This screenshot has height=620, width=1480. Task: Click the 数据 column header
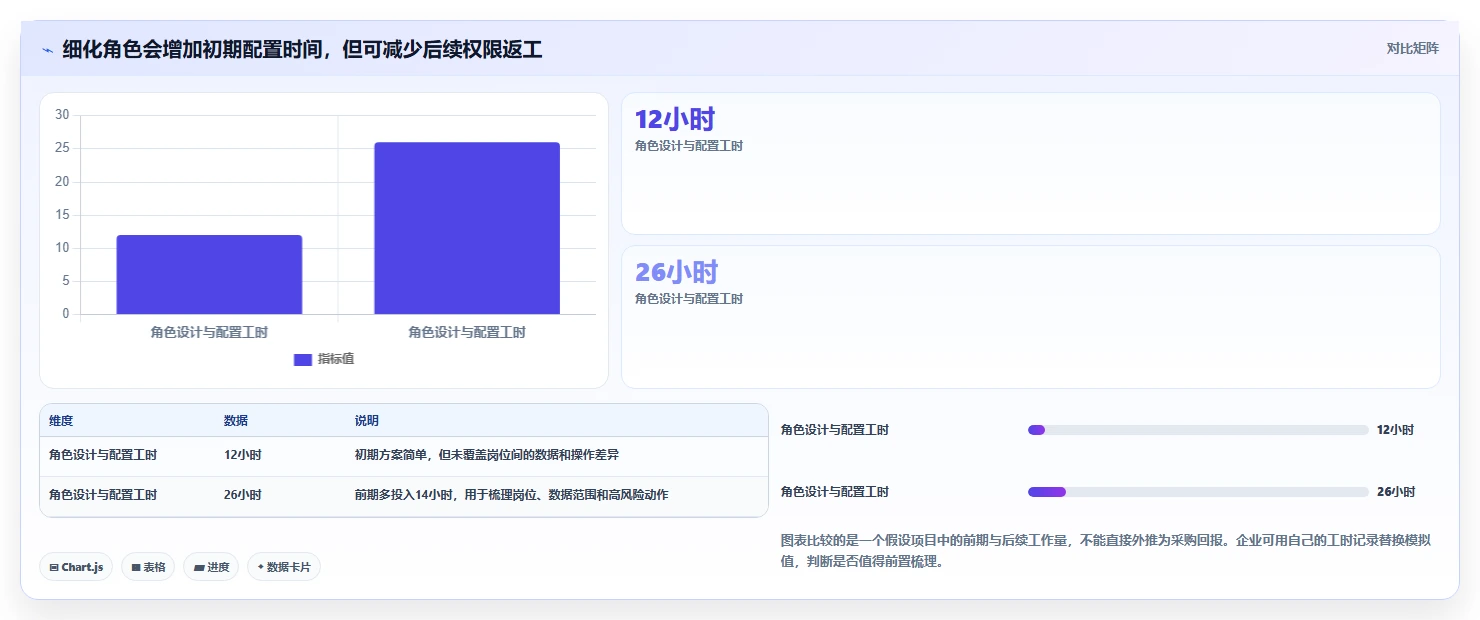[236, 421]
